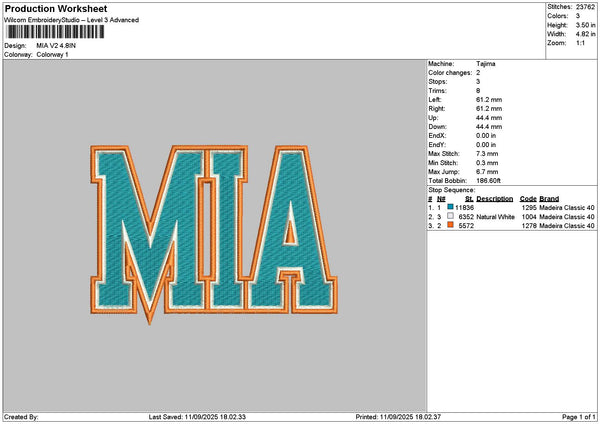Viewport: 600px width, 424px height.
Task: Click the 'Last Saved: 11/09/2025 18.02.33' text
Action: coord(197,417)
